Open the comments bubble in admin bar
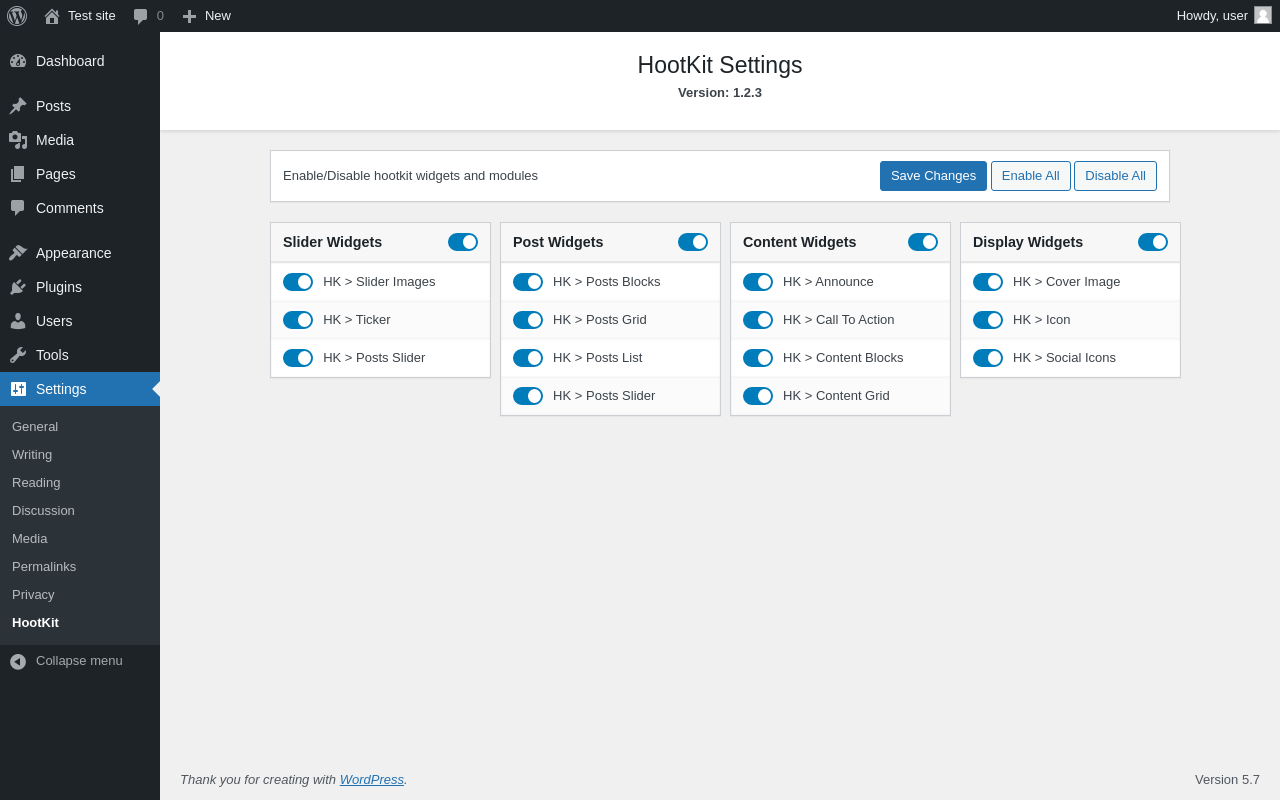Screen dimensions: 1280x800 point(141,16)
